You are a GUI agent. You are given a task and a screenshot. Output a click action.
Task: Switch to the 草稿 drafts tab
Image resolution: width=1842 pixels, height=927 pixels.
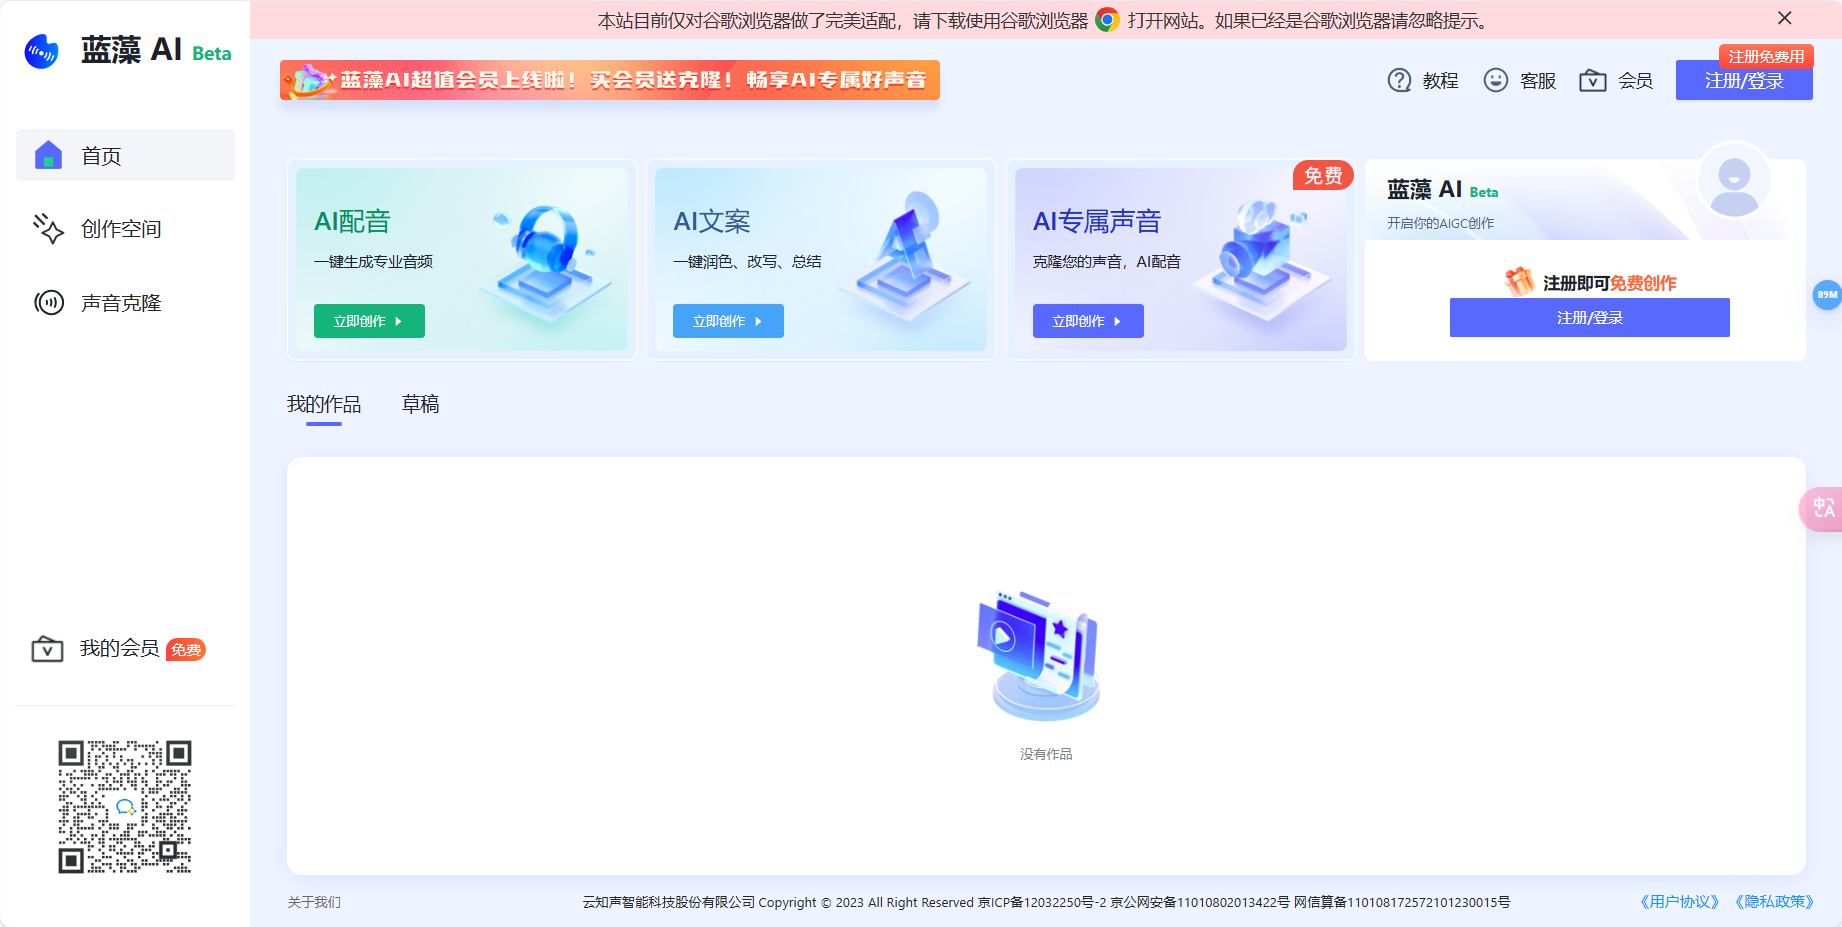[x=420, y=404]
